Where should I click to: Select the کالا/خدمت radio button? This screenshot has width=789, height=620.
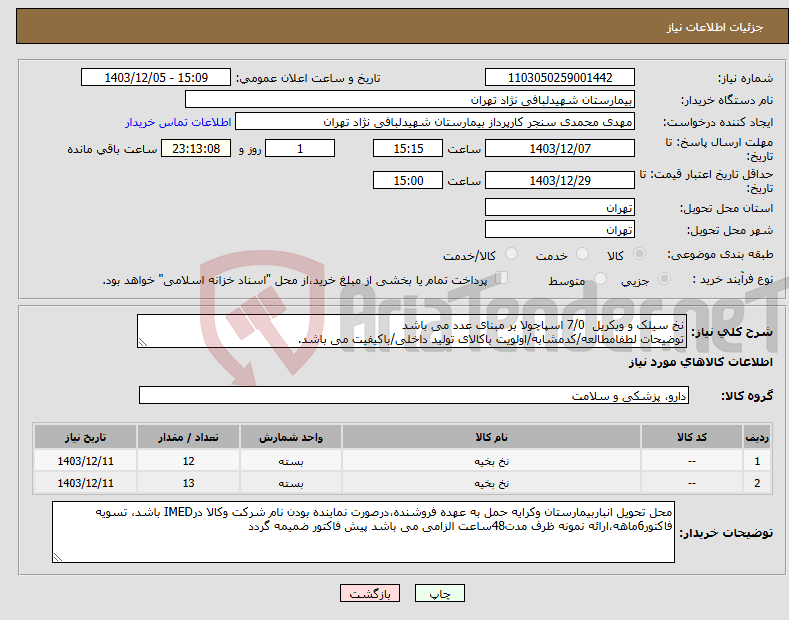click(511, 254)
